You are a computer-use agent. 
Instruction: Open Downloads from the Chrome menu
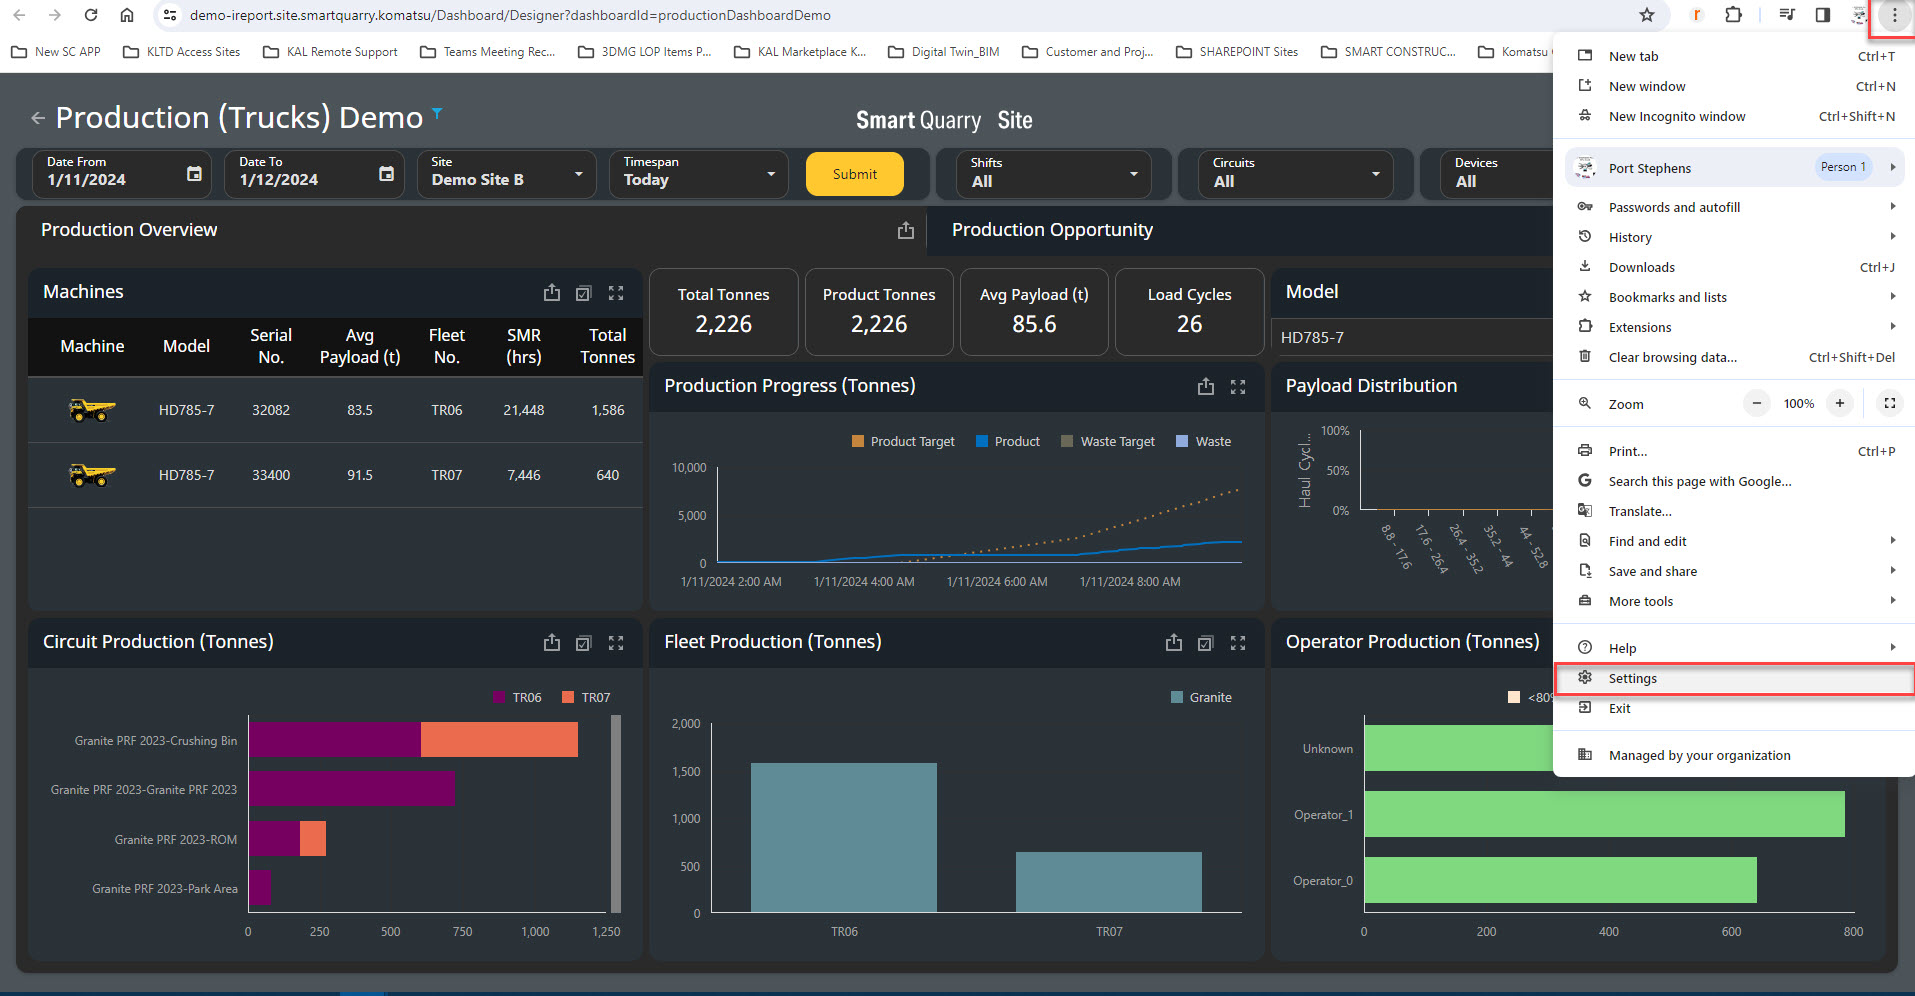[1734, 267]
